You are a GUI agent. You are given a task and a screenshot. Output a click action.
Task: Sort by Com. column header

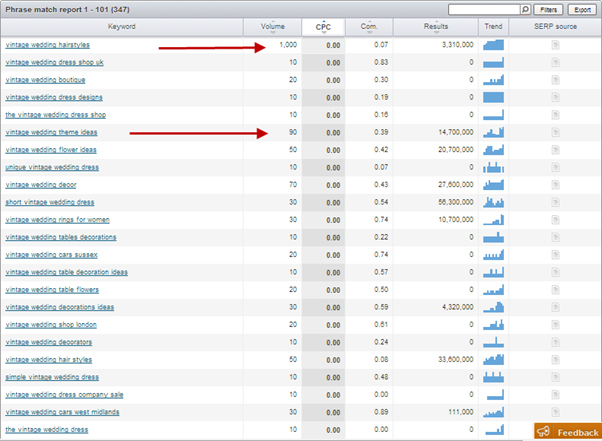coord(369,27)
